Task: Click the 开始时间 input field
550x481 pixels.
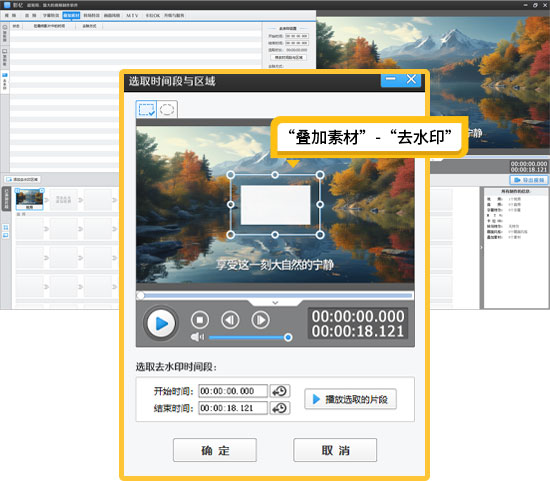Action: [x=233, y=391]
